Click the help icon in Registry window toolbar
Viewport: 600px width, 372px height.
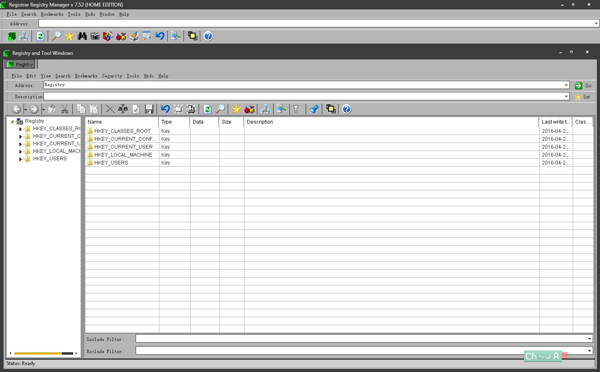[347, 109]
